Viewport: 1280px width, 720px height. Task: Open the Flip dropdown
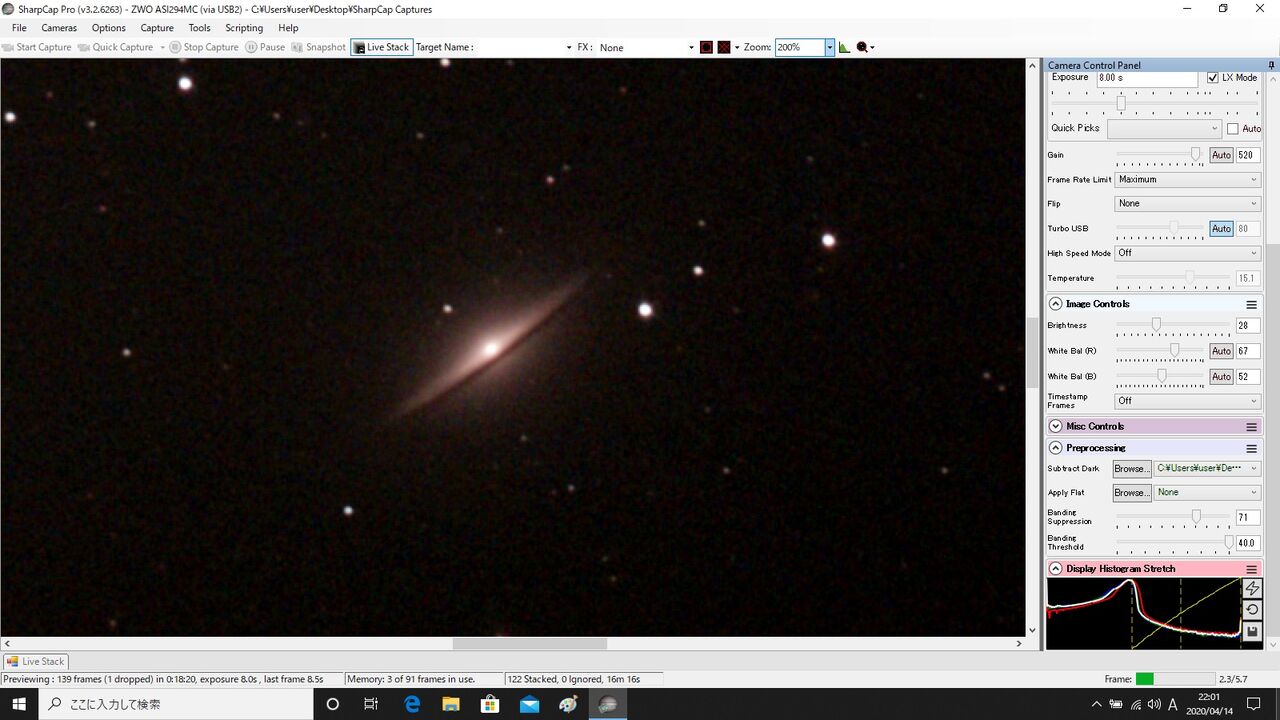pos(1188,204)
